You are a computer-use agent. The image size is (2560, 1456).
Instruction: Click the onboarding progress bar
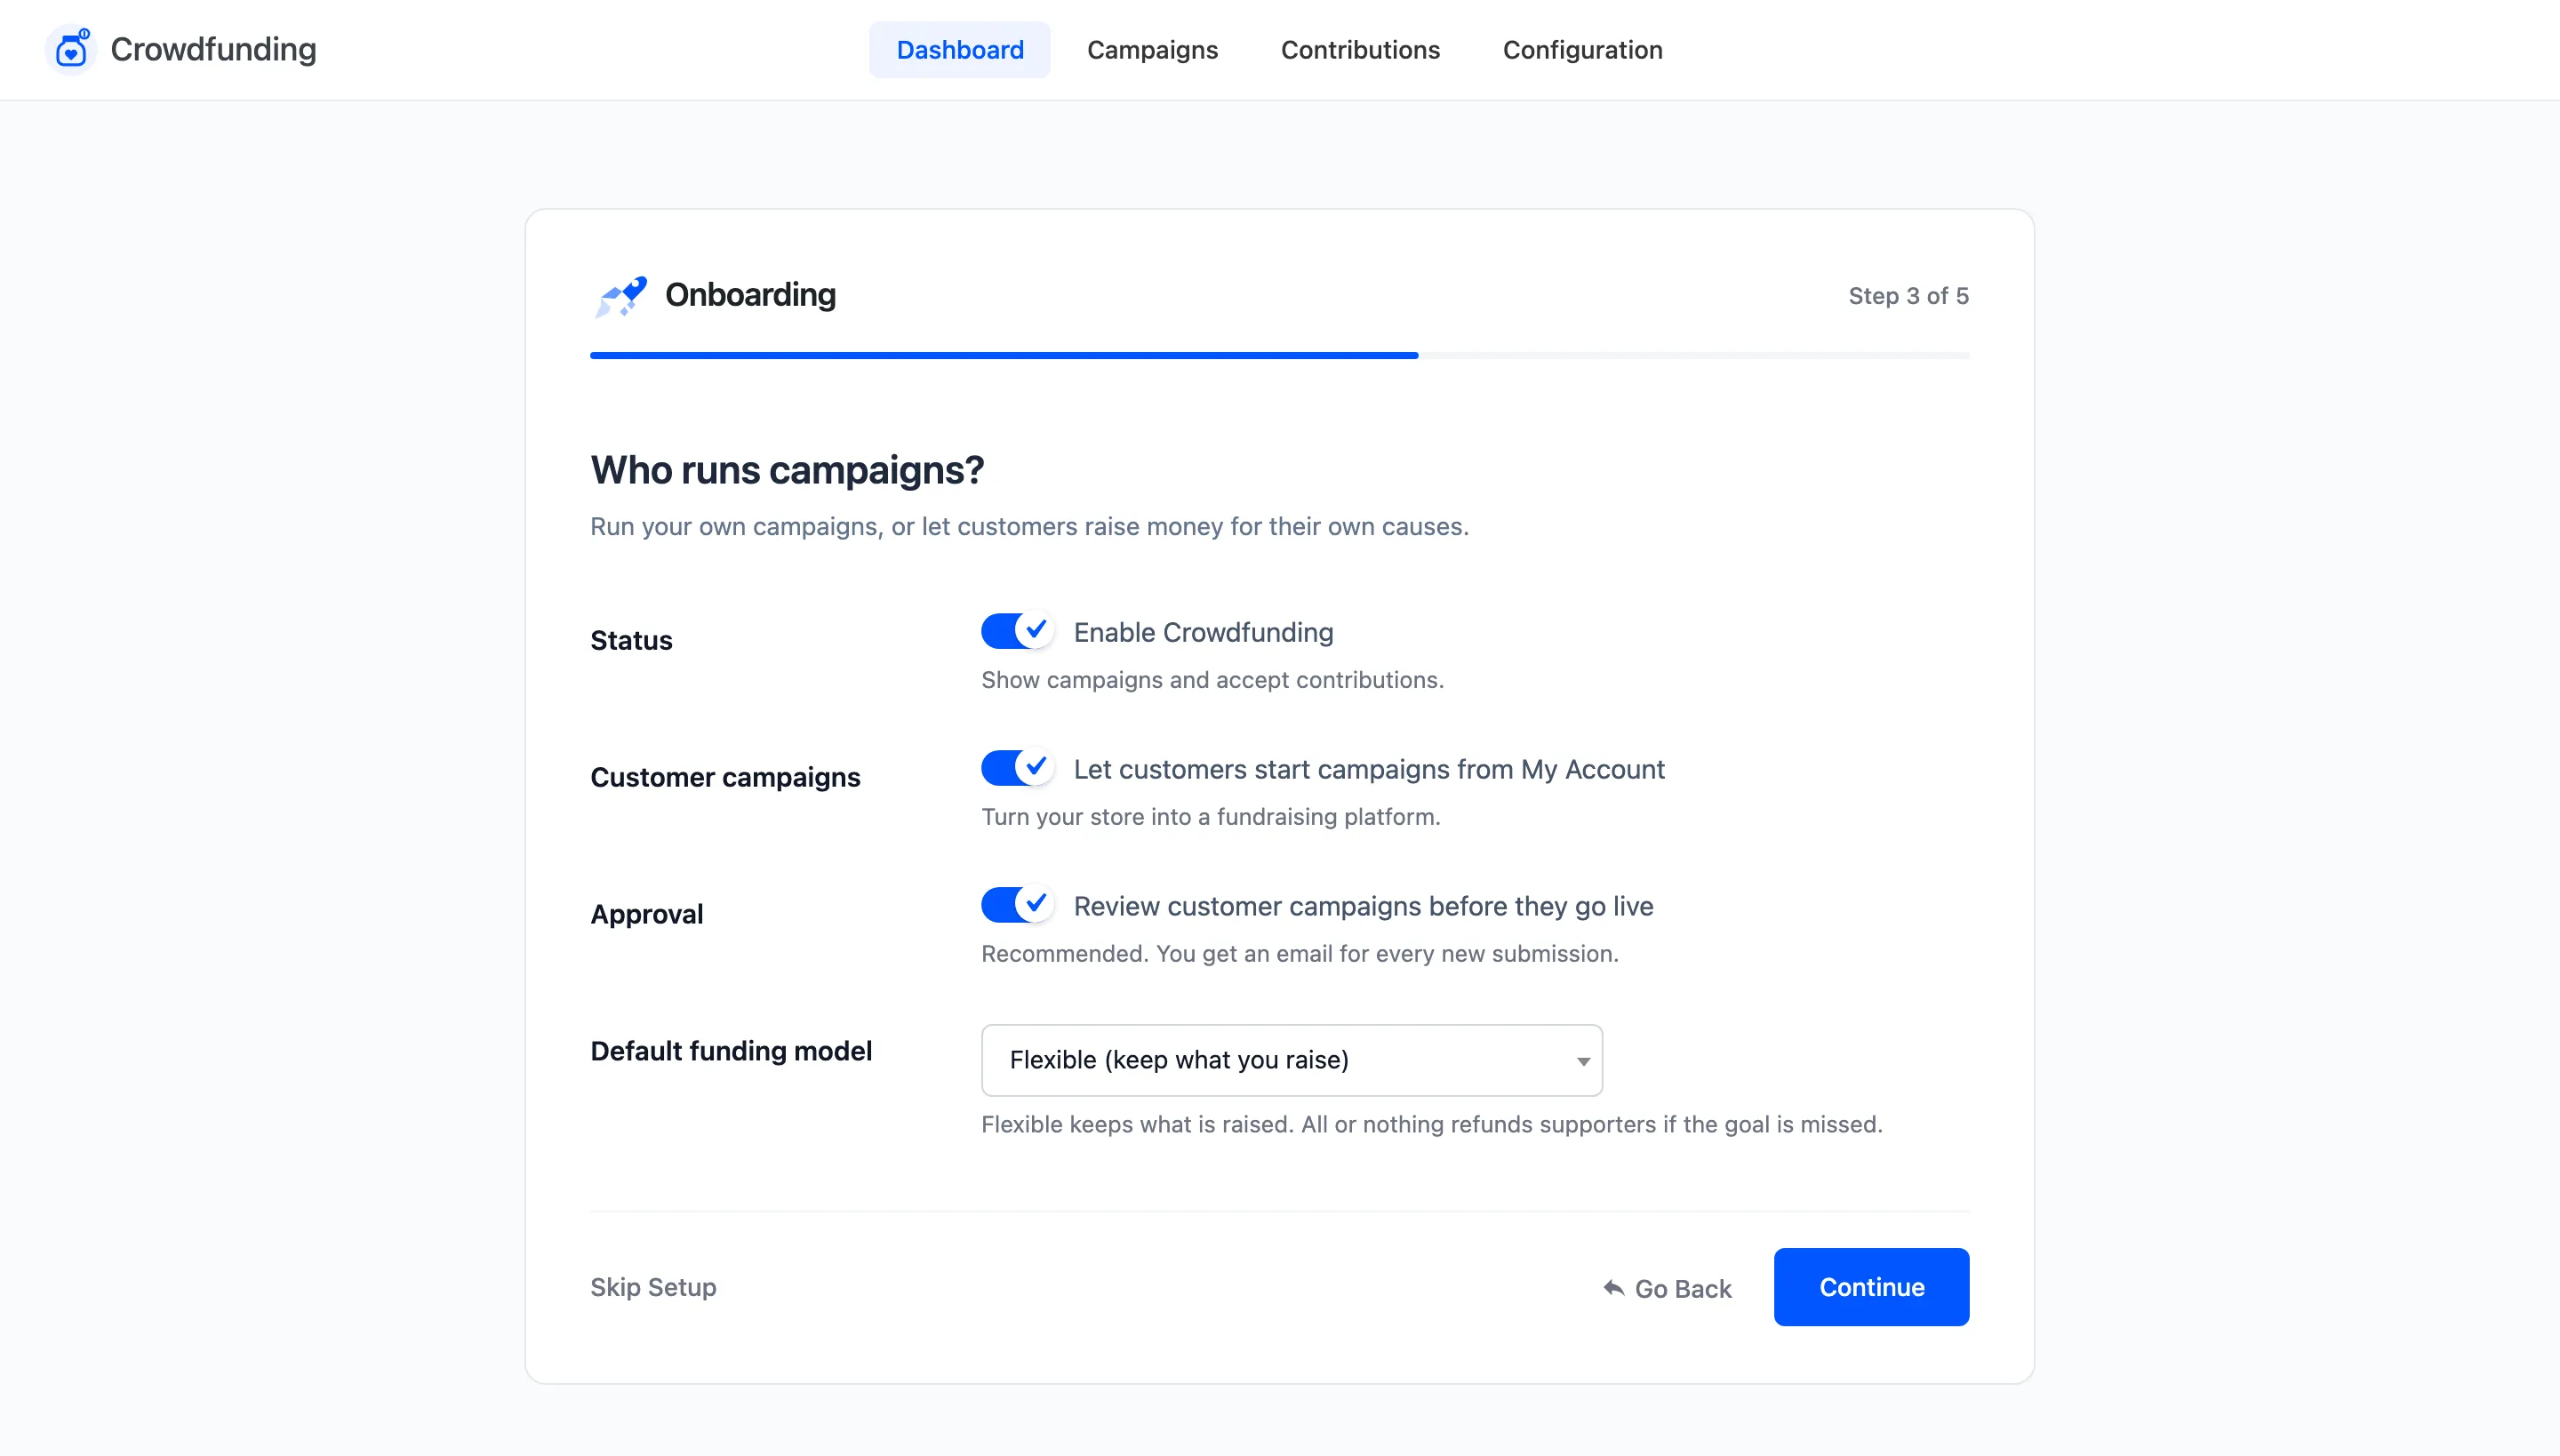[1279, 355]
